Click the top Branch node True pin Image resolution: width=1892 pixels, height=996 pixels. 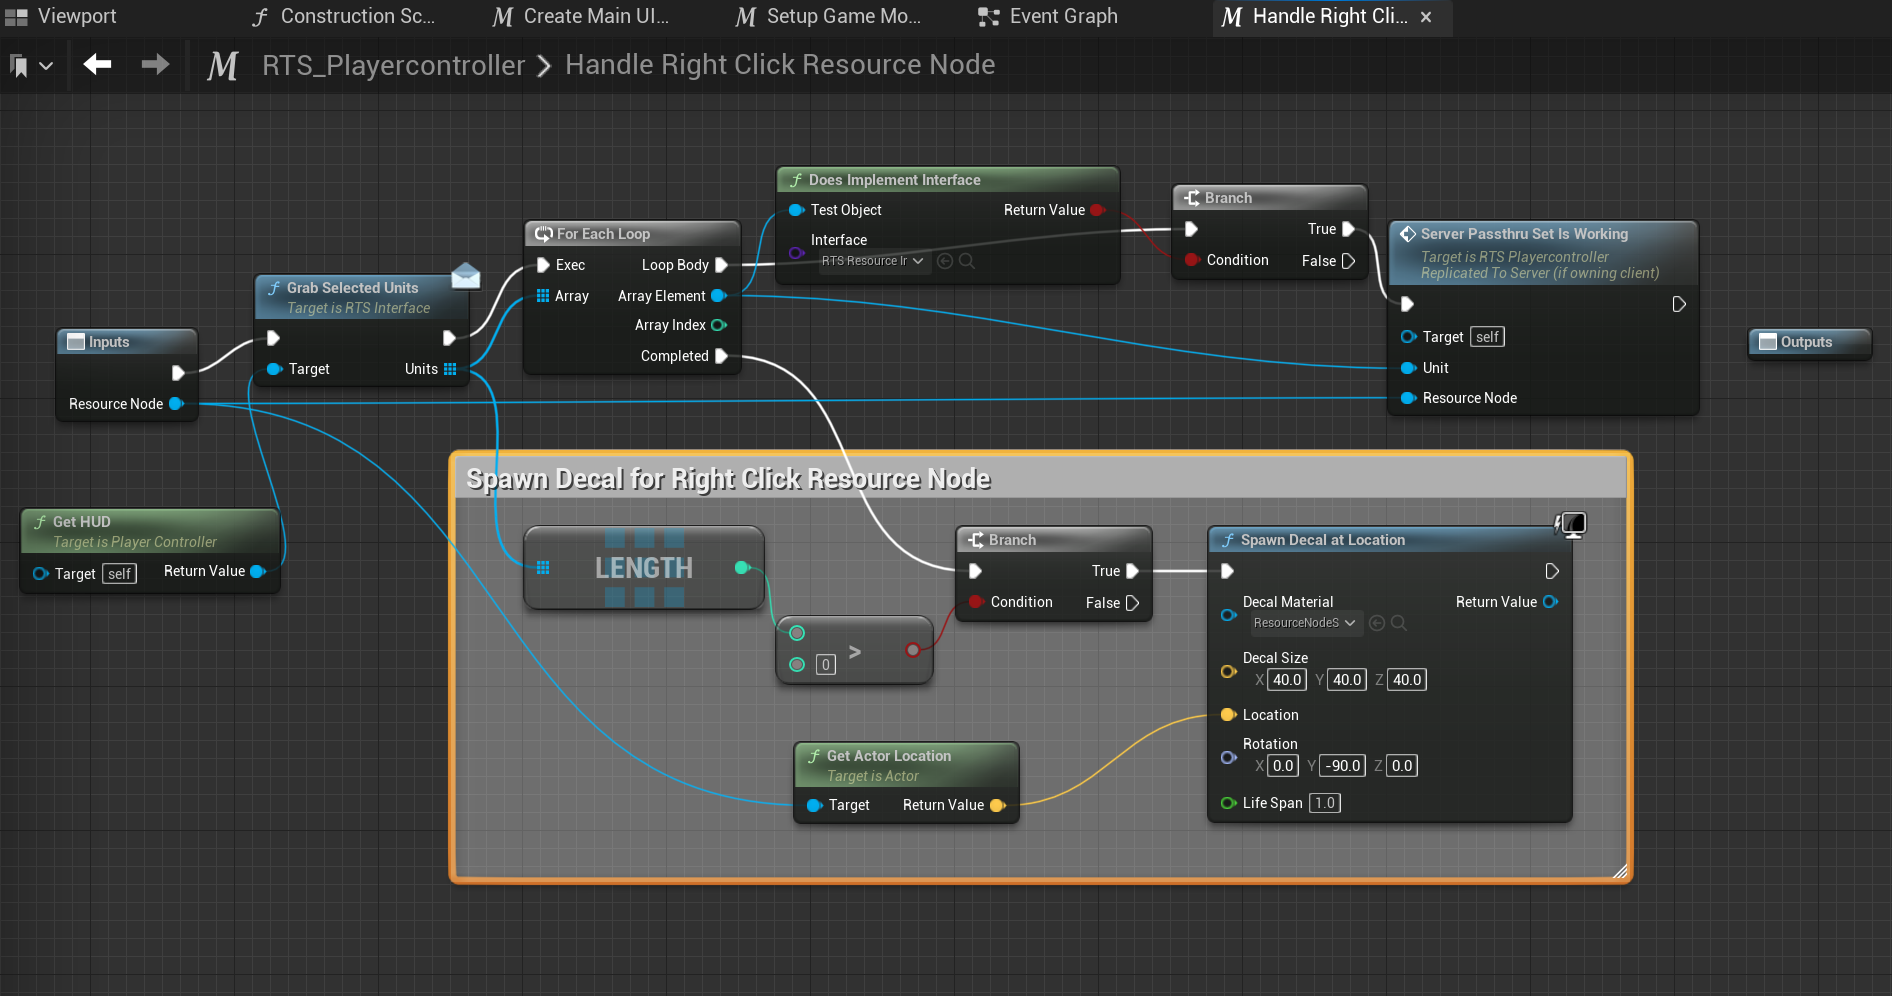point(1348,229)
